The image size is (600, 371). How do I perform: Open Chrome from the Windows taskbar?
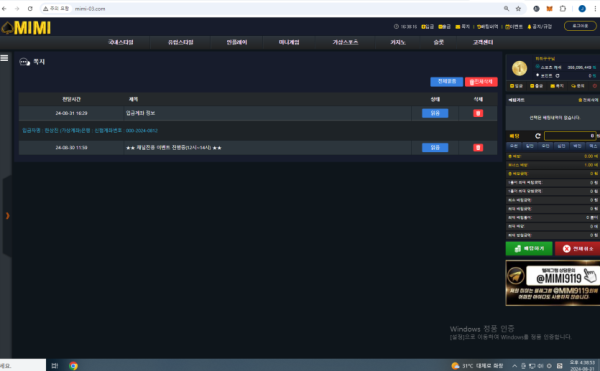73,366
